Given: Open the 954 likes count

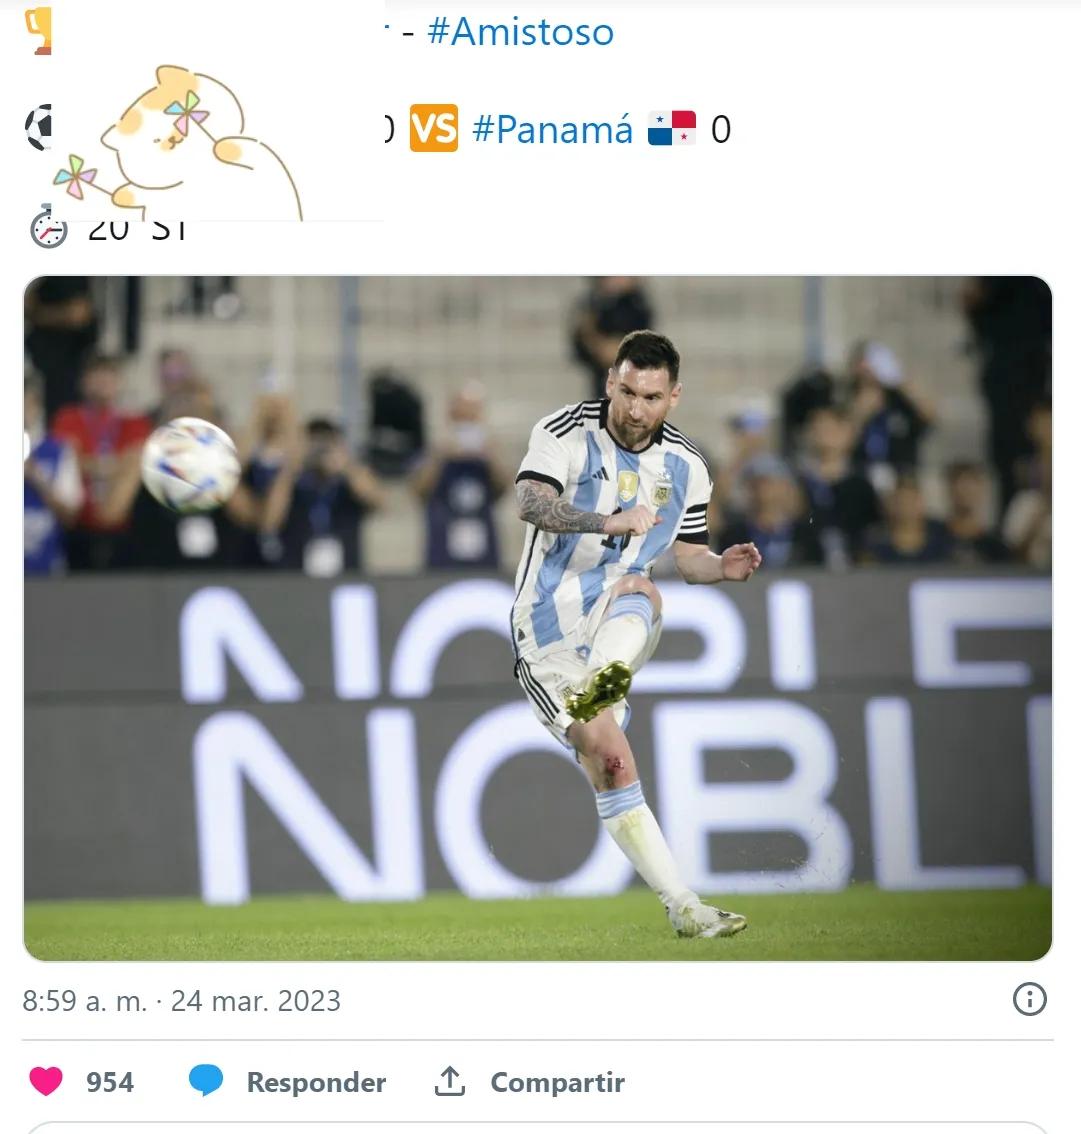Looking at the screenshot, I should (x=110, y=1082).
